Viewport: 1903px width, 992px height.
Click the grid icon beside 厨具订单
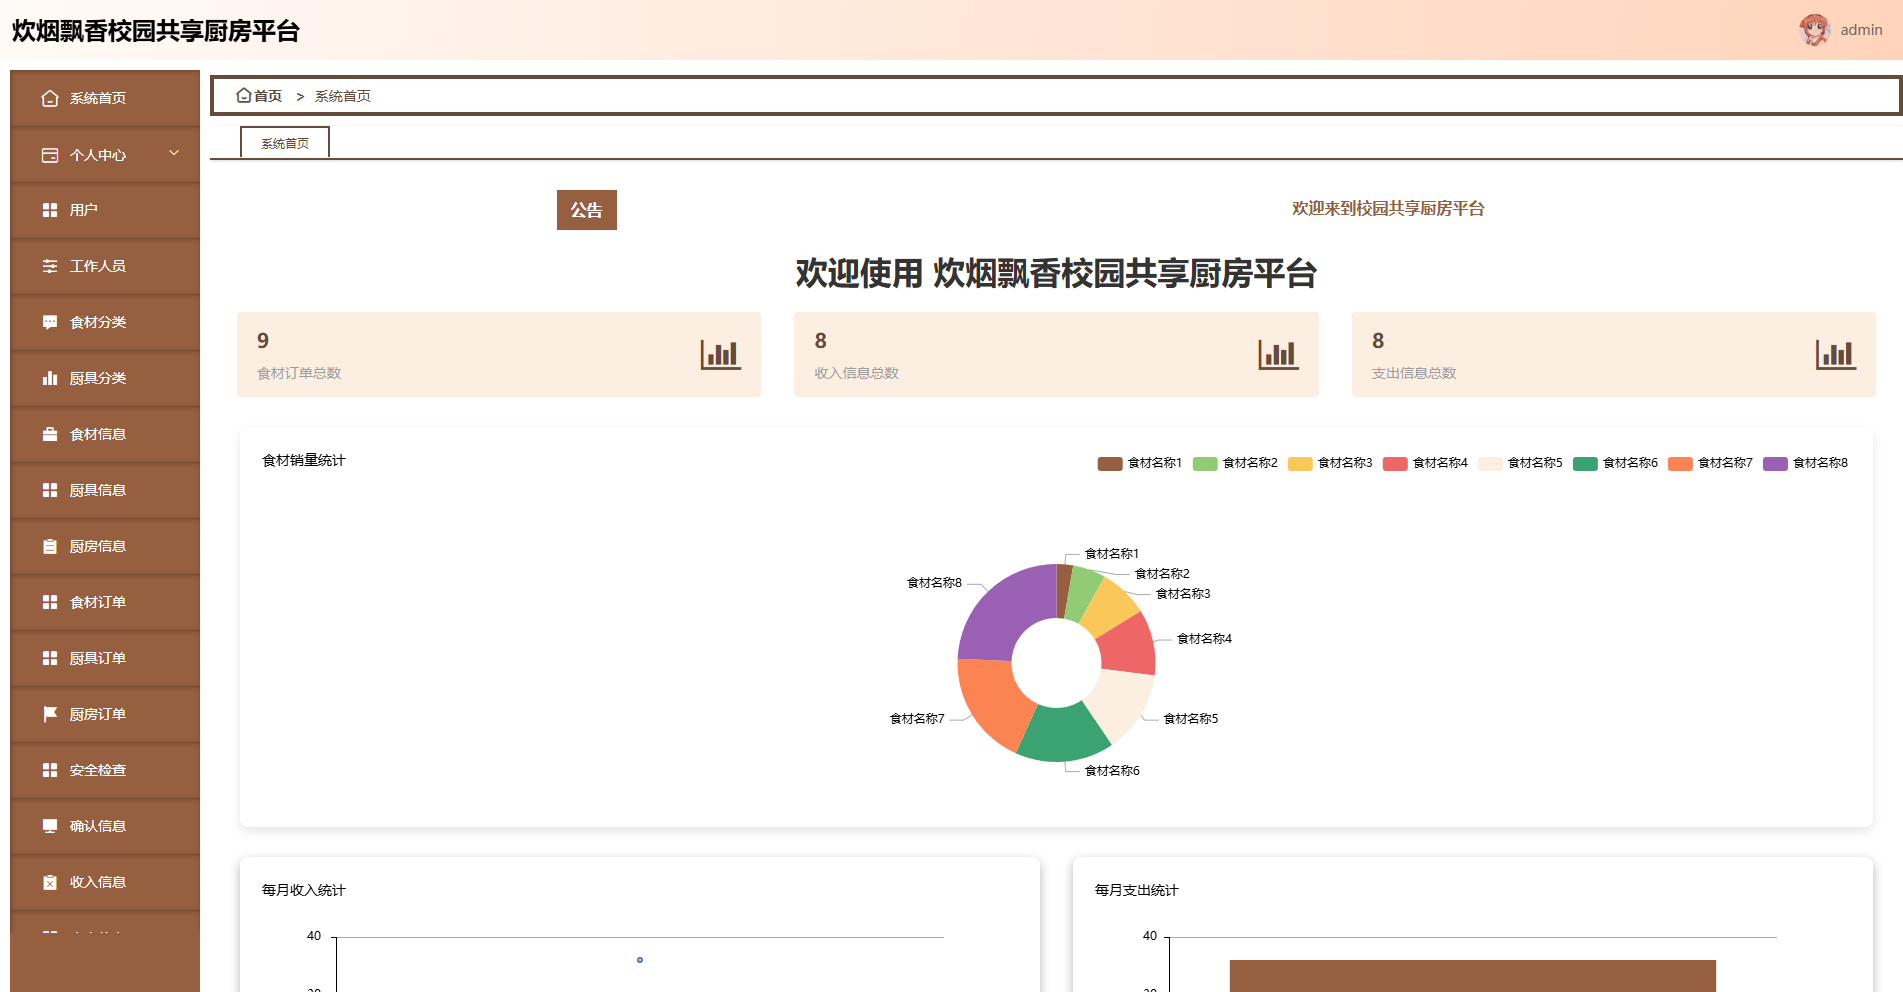(x=50, y=658)
